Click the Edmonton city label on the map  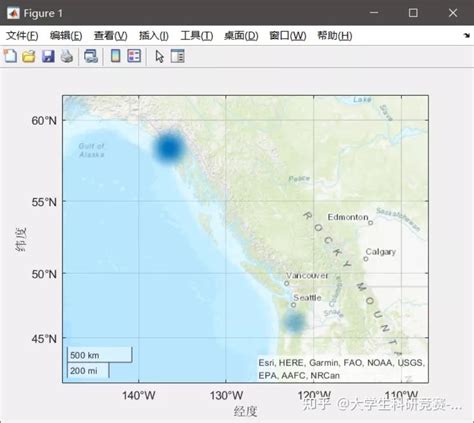348,217
